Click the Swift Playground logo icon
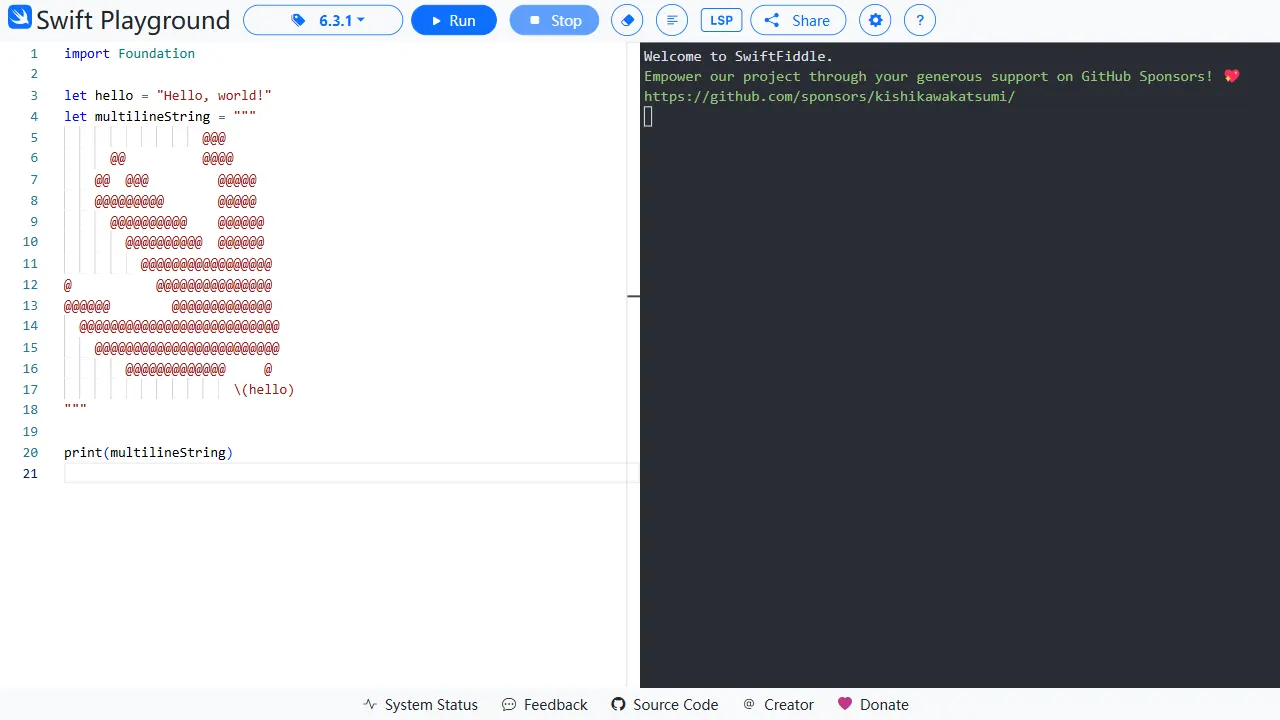 coord(20,19)
